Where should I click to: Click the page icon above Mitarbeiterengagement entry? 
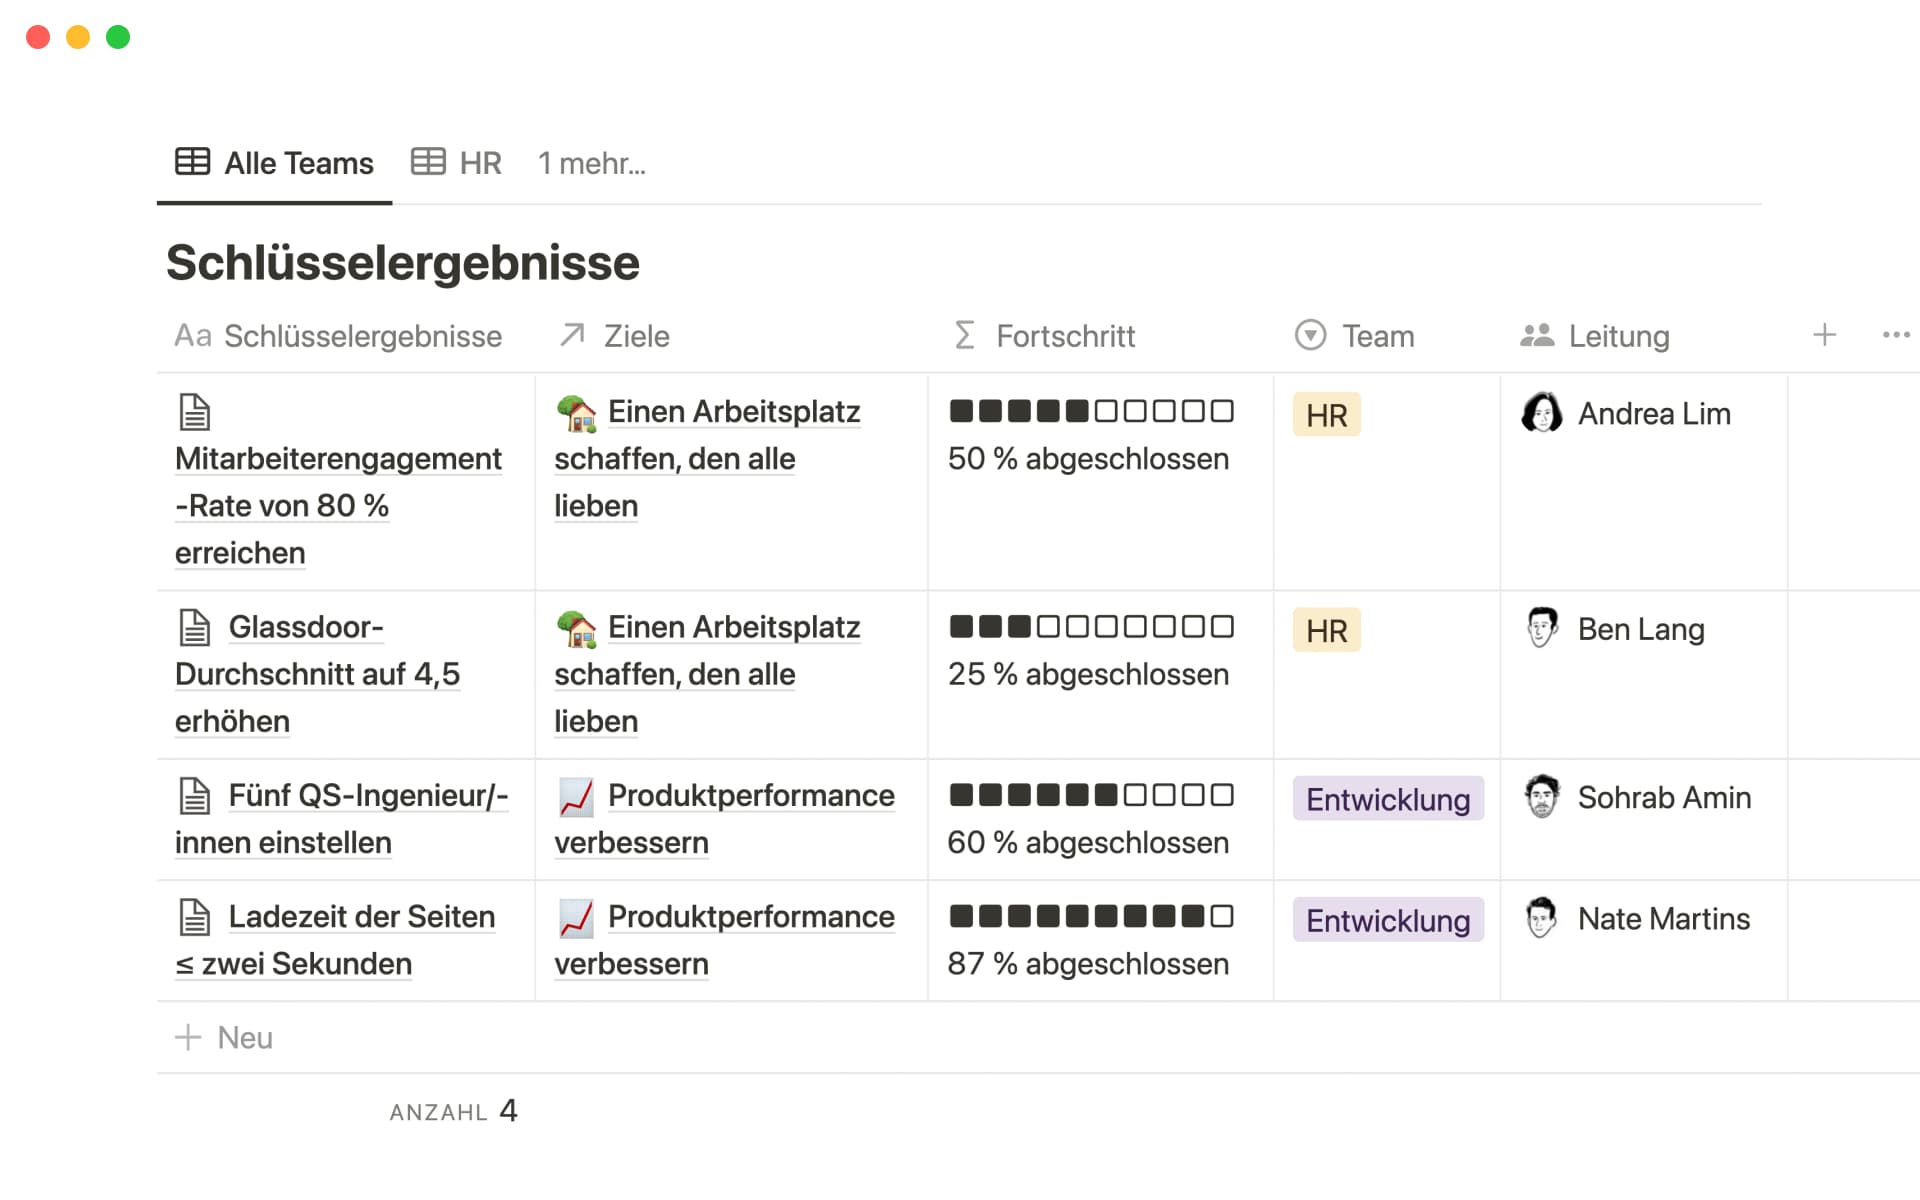pyautogui.click(x=194, y=412)
